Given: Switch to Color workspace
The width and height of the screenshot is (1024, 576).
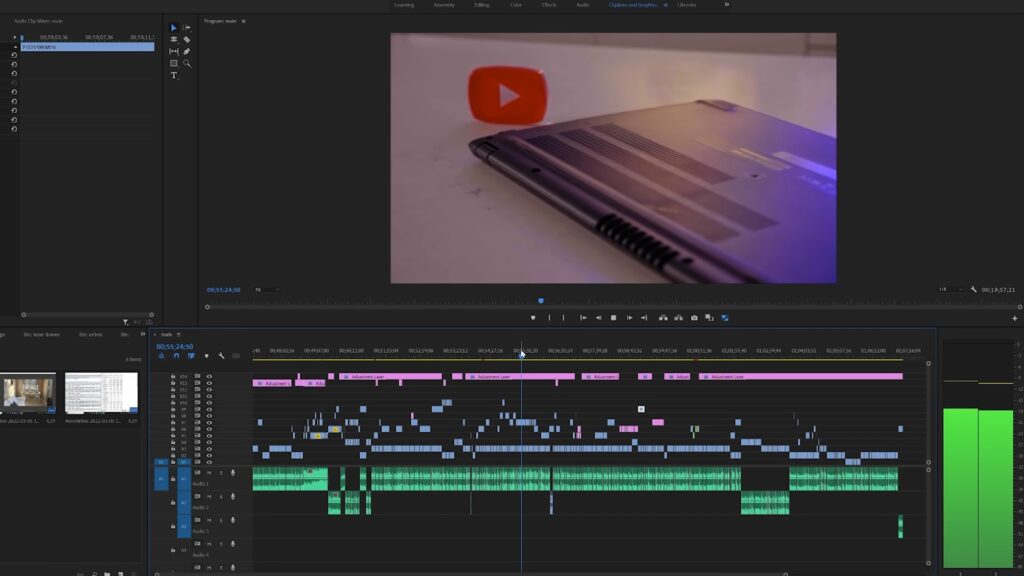Looking at the screenshot, I should (x=516, y=5).
